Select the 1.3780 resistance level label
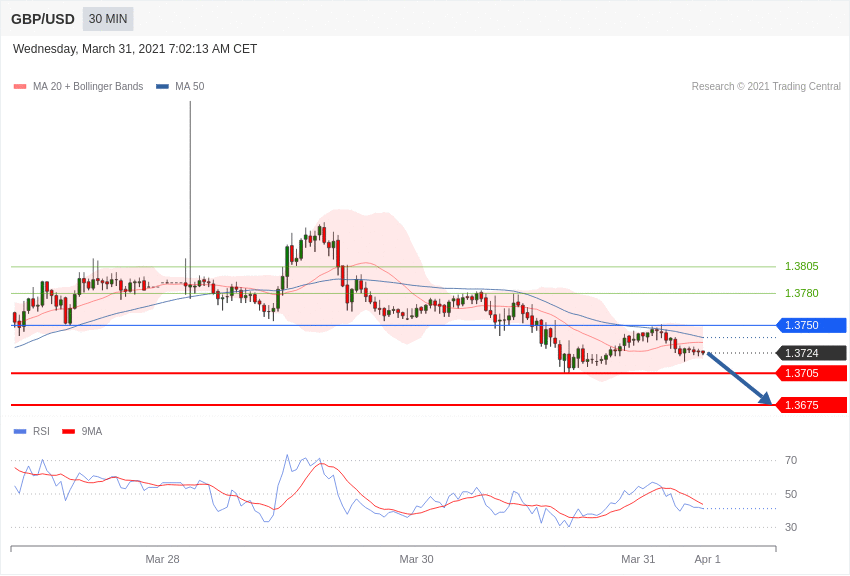The height and width of the screenshot is (576, 850). tap(802, 293)
